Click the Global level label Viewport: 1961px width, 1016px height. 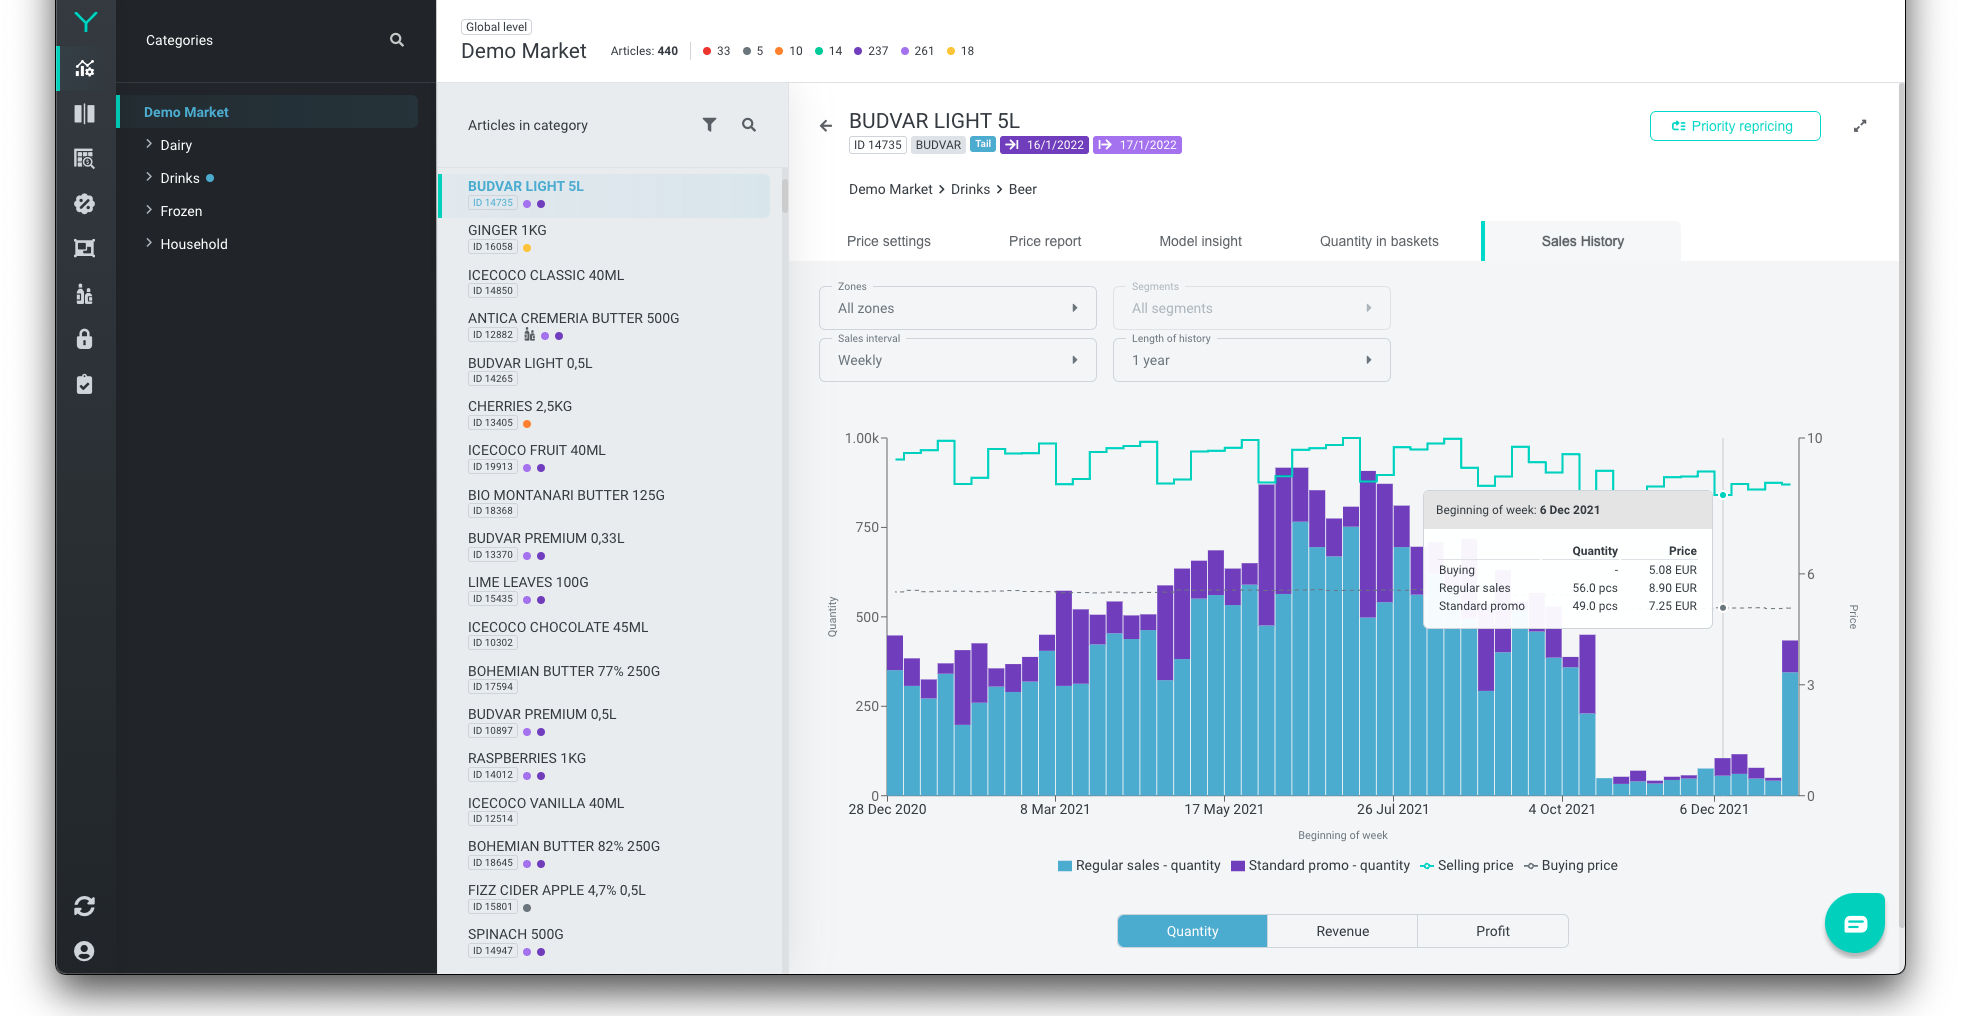pyautogui.click(x=496, y=27)
